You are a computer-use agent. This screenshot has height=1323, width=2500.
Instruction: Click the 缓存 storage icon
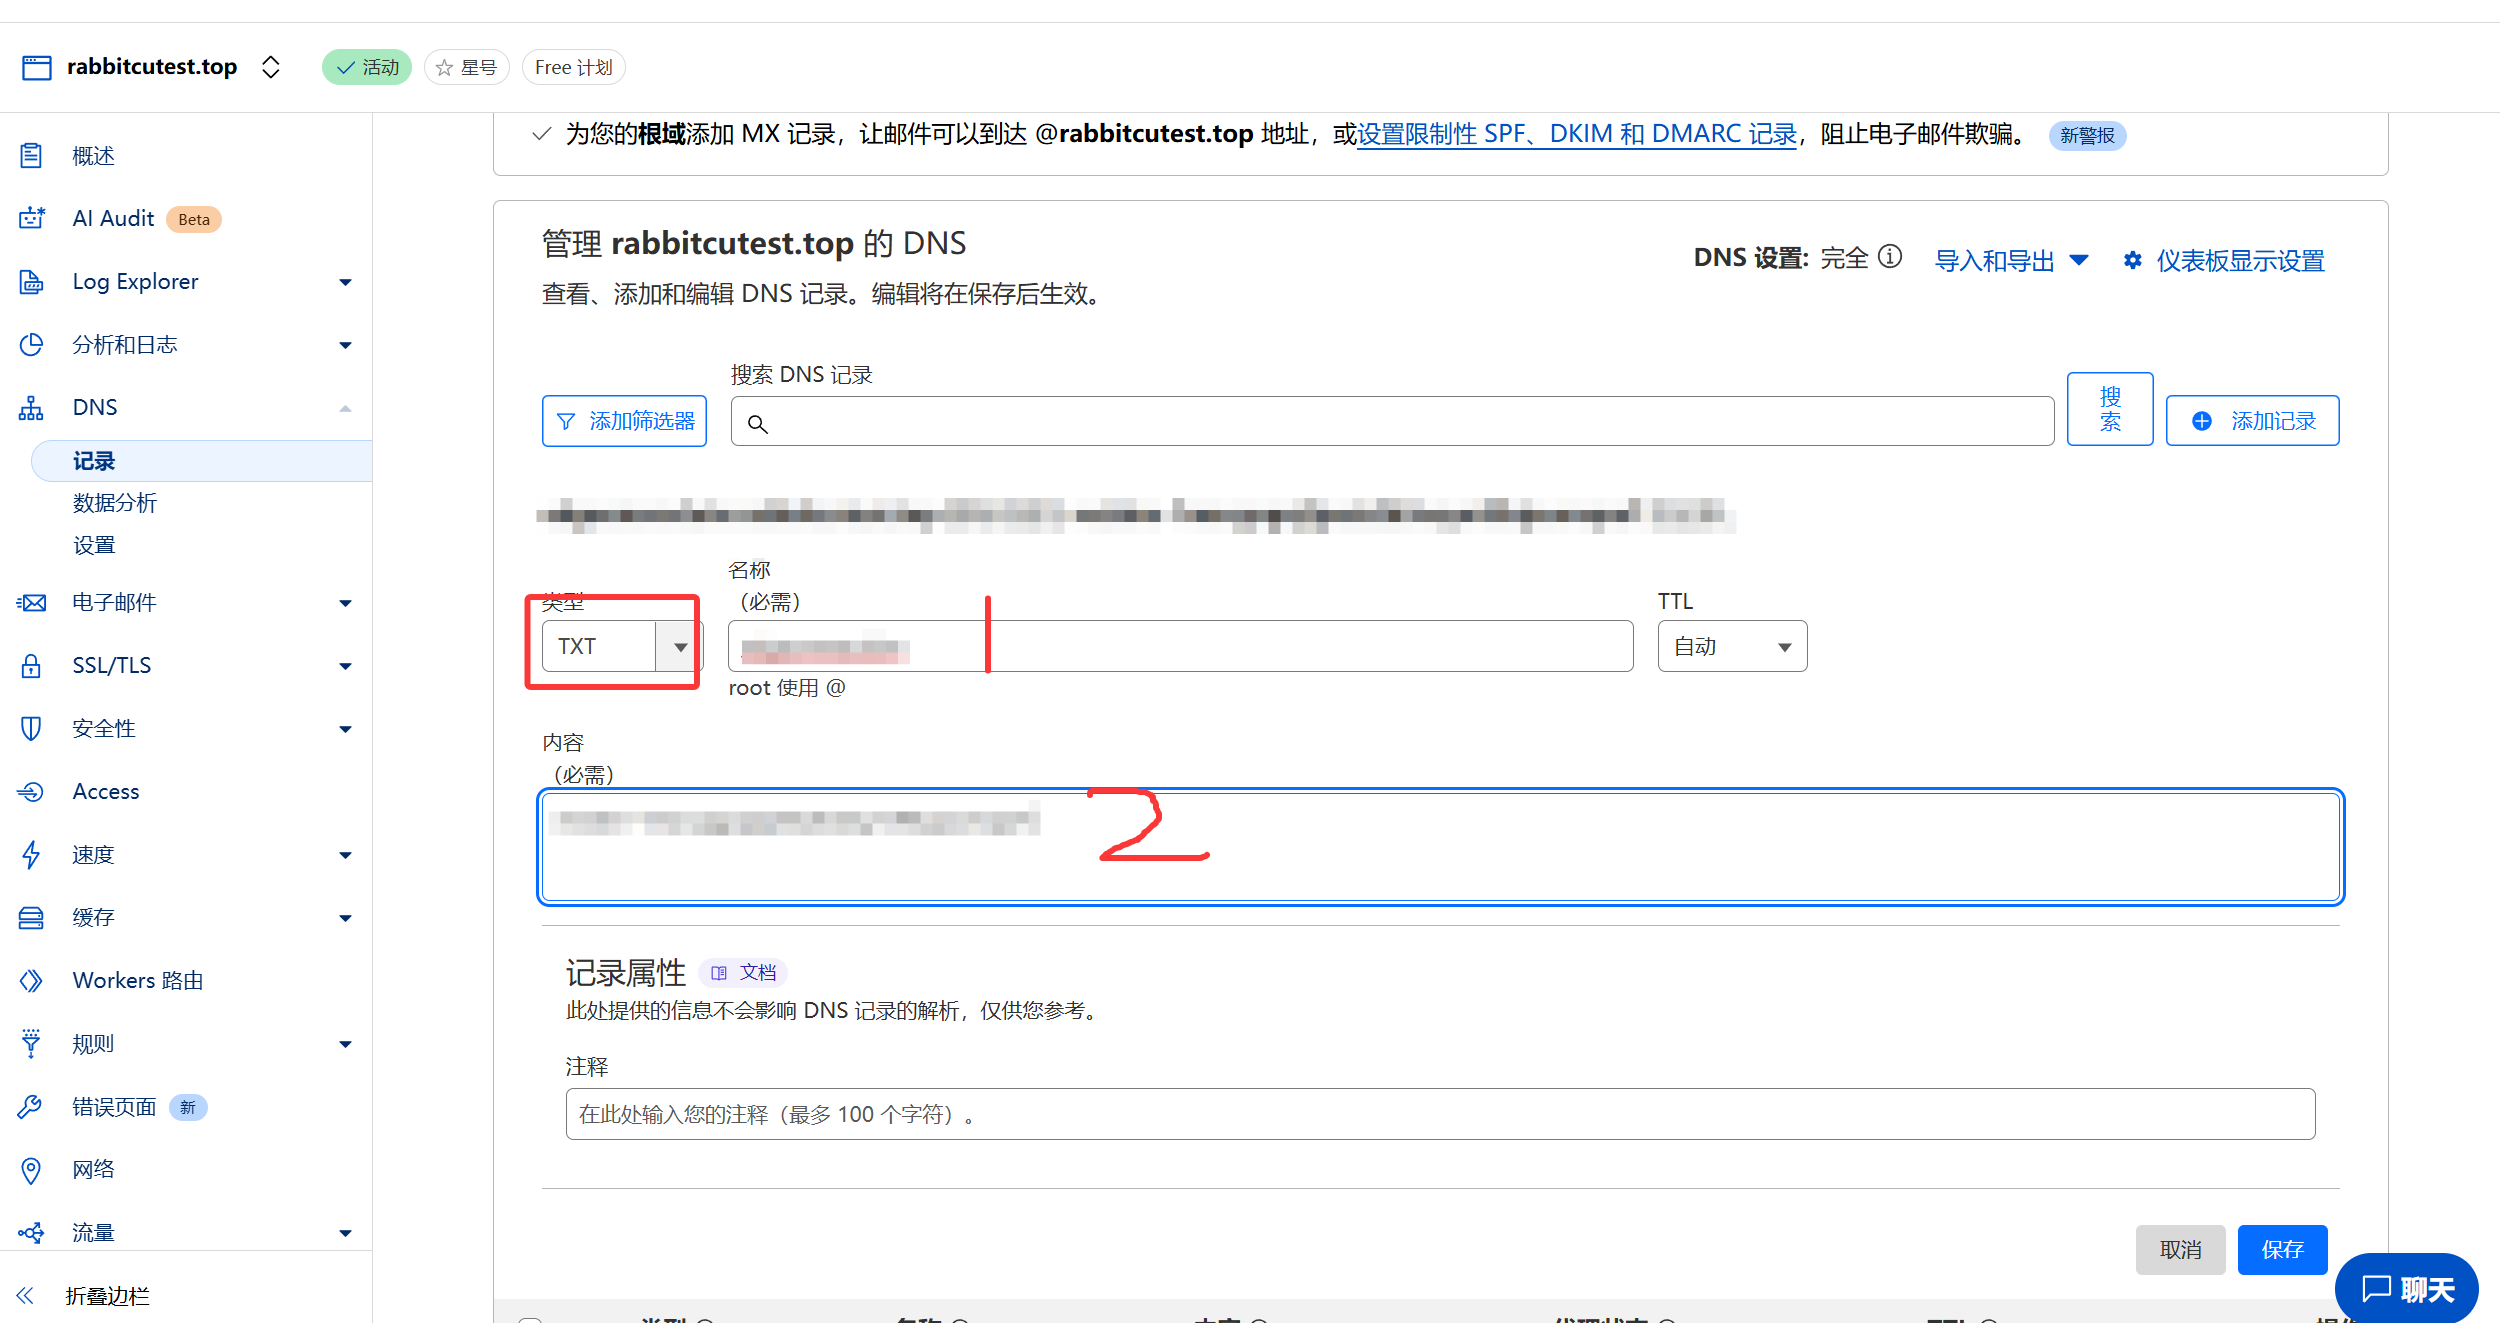(x=31, y=918)
